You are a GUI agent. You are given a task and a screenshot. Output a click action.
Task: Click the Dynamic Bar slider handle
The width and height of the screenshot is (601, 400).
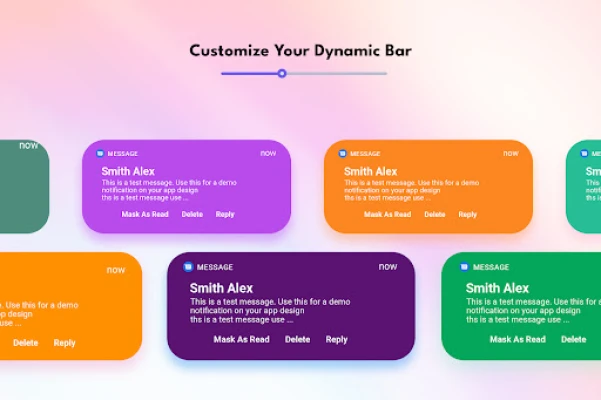(282, 73)
